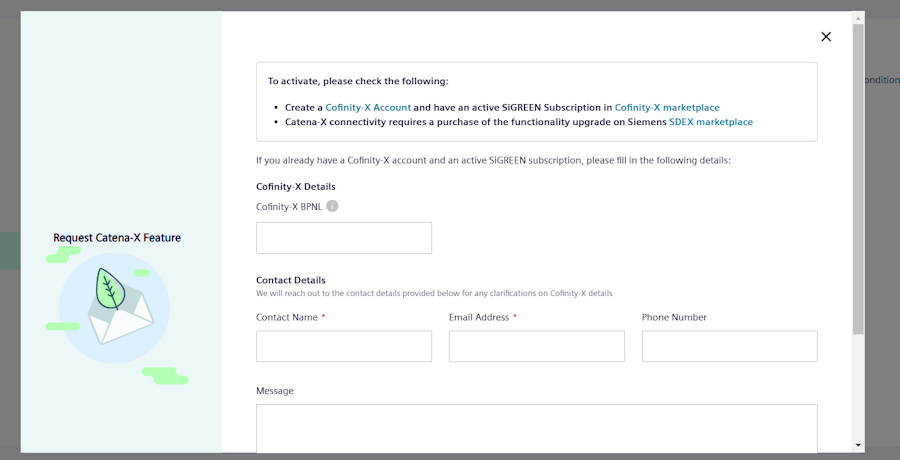900x460 pixels.
Task: Close the Request Catena-X Feature dialog
Action: pos(826,37)
